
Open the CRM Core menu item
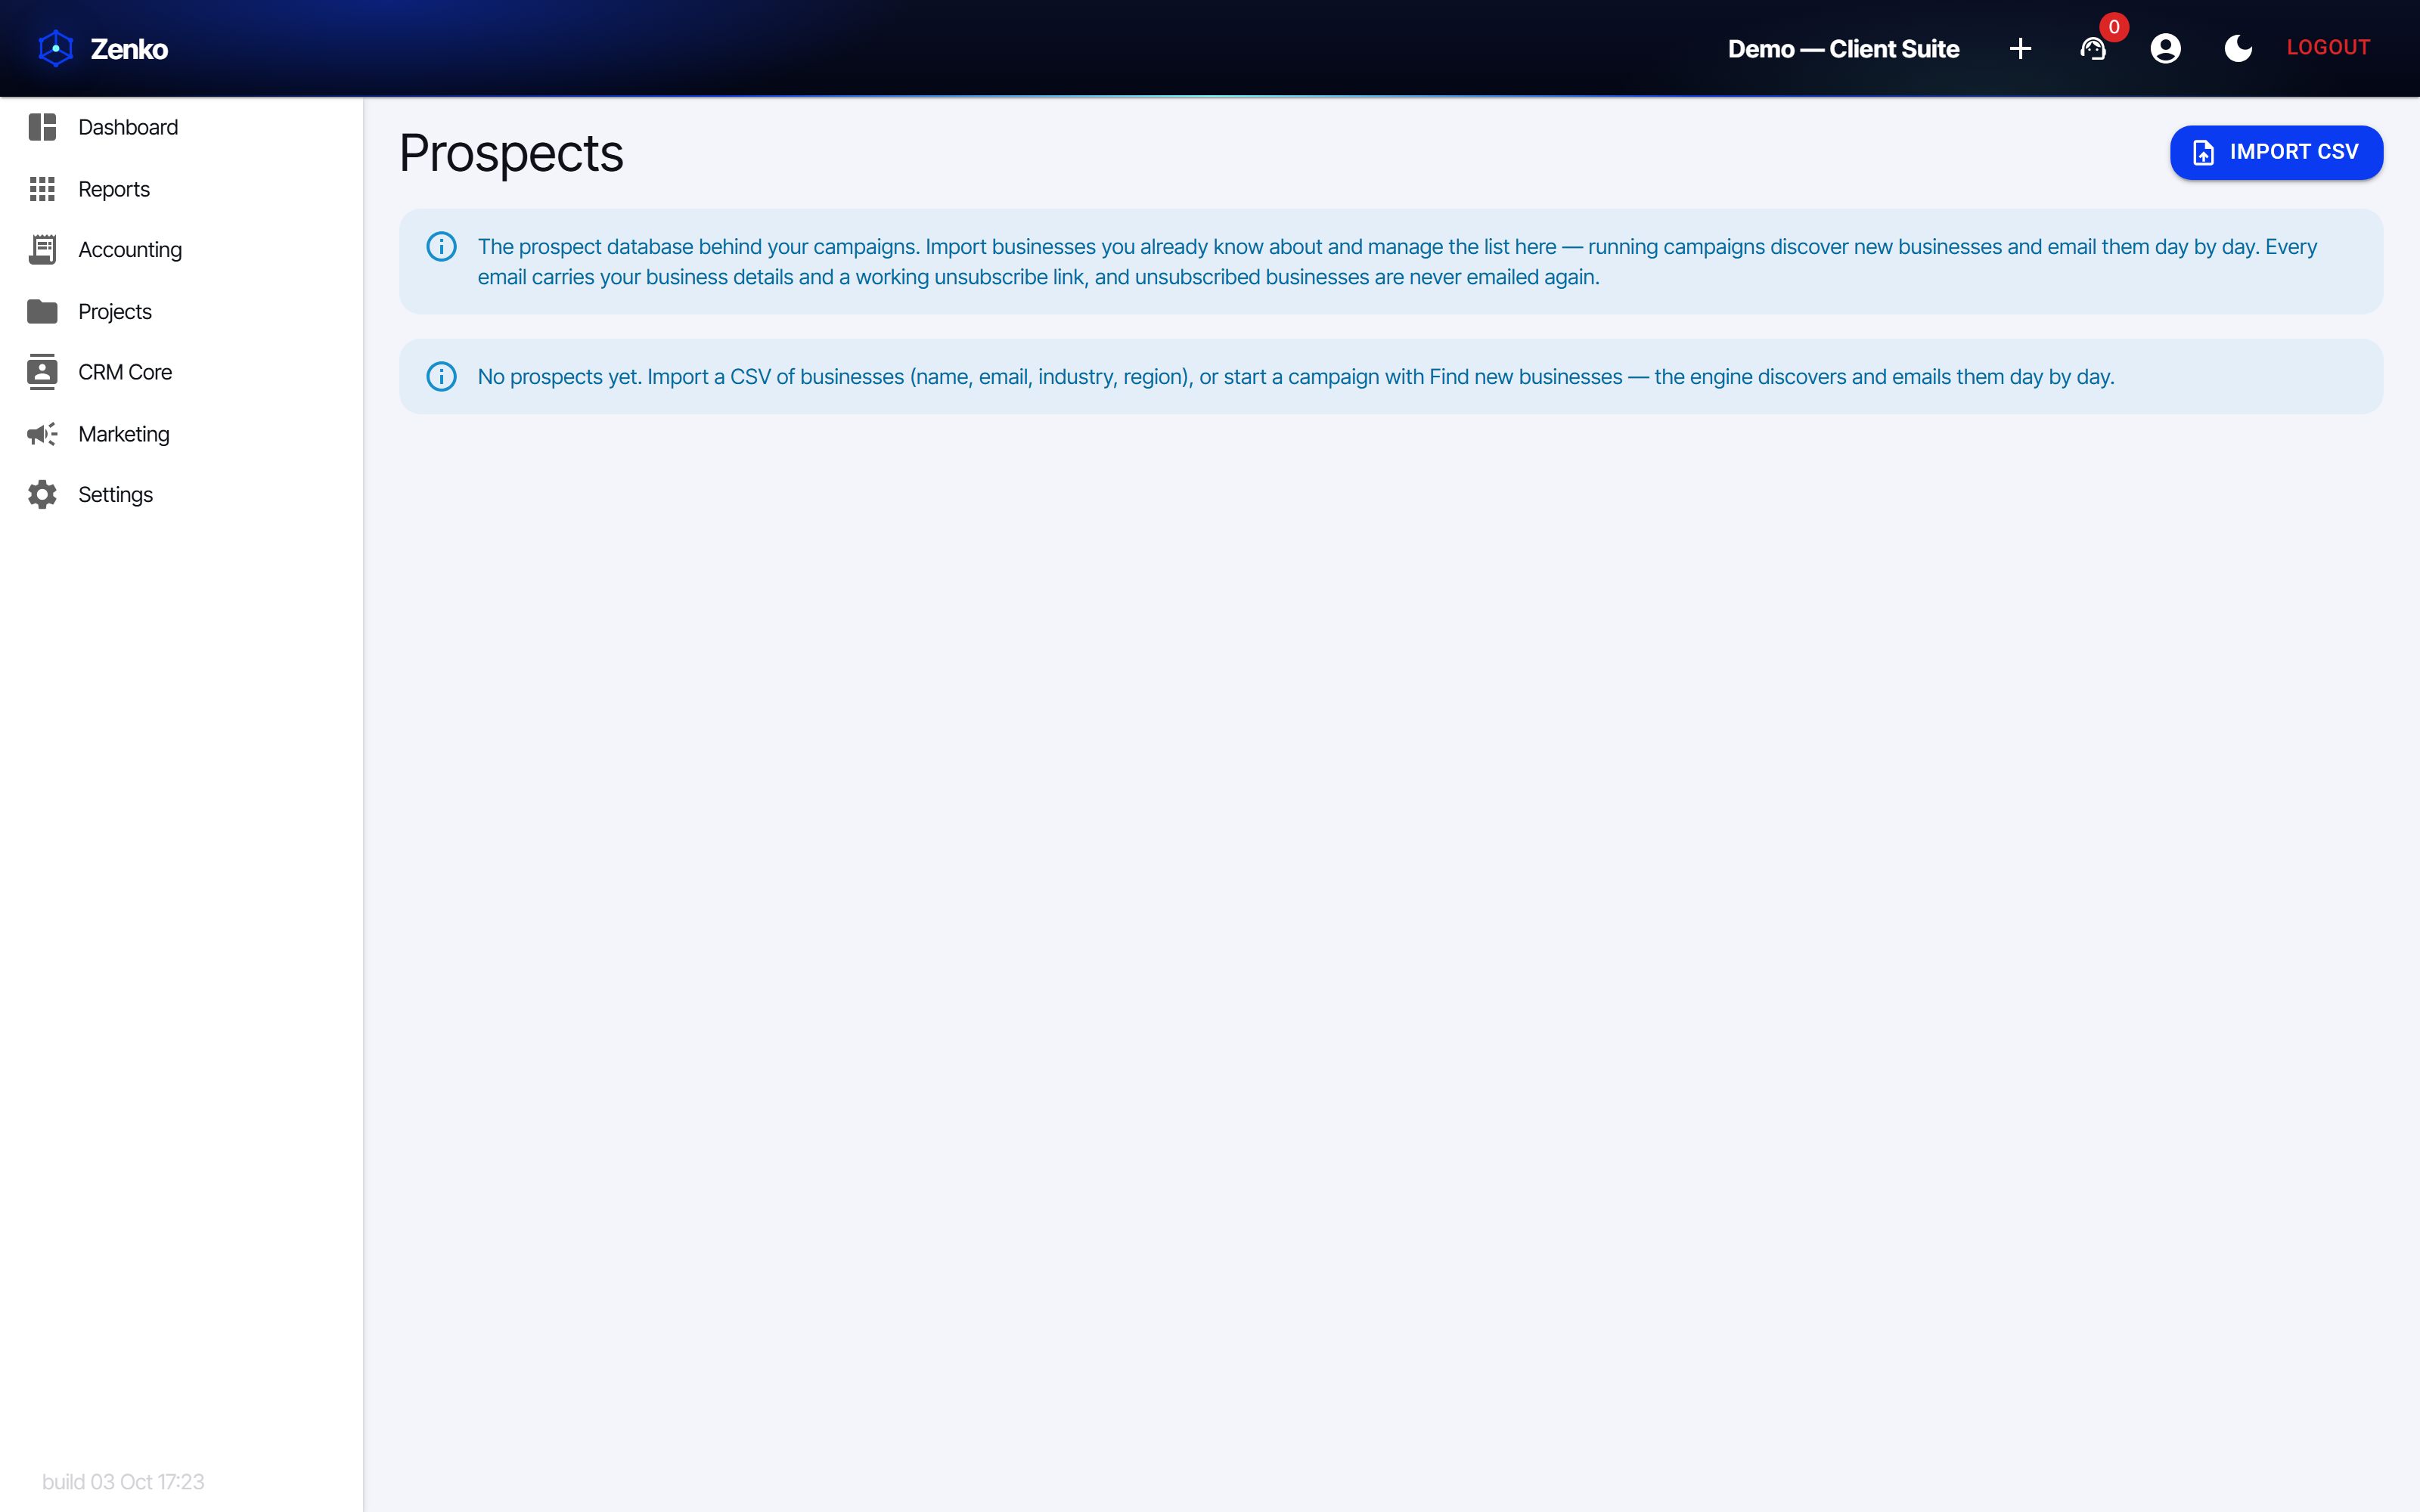(181, 372)
